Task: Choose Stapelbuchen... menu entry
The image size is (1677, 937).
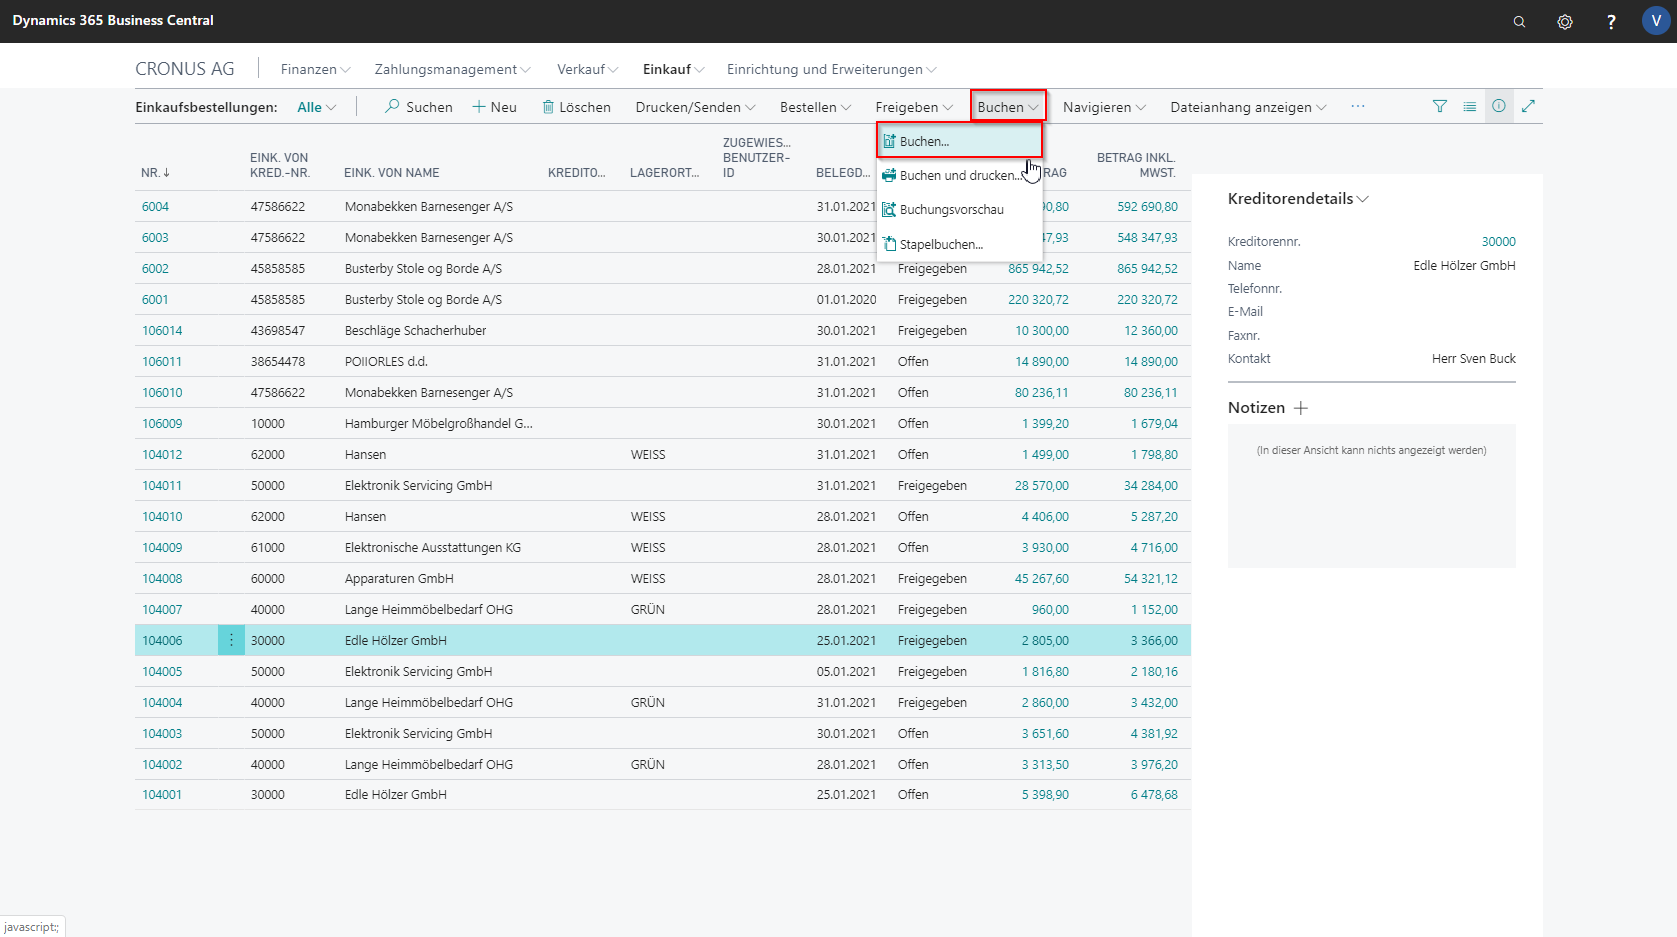Action: click(x=959, y=244)
